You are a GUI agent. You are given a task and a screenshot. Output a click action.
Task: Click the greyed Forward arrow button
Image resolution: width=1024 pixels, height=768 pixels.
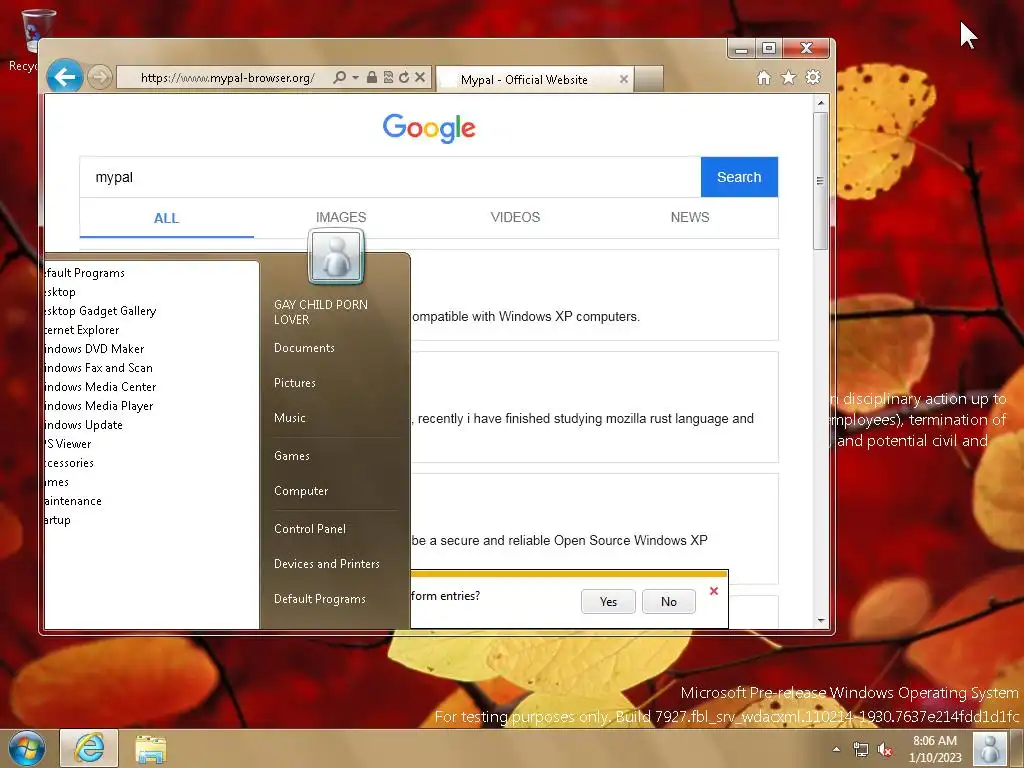coord(99,77)
